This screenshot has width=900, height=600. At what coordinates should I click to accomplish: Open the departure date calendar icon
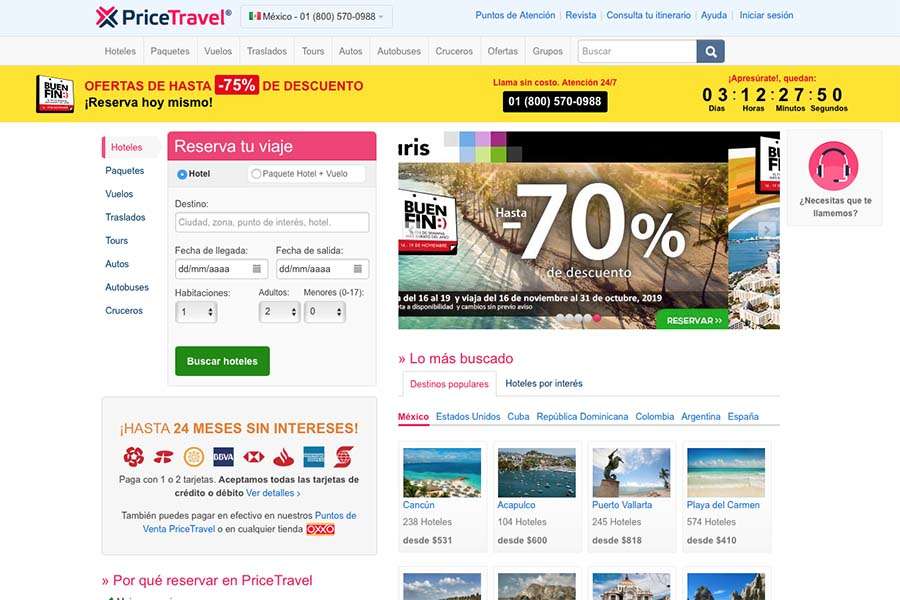click(x=358, y=269)
